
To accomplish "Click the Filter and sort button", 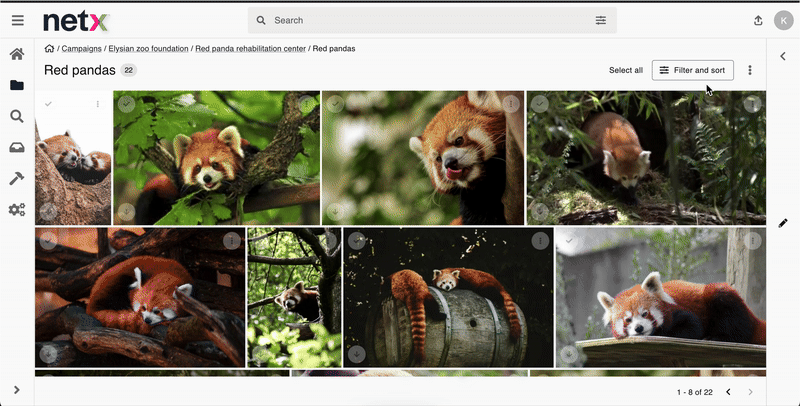I will click(692, 70).
